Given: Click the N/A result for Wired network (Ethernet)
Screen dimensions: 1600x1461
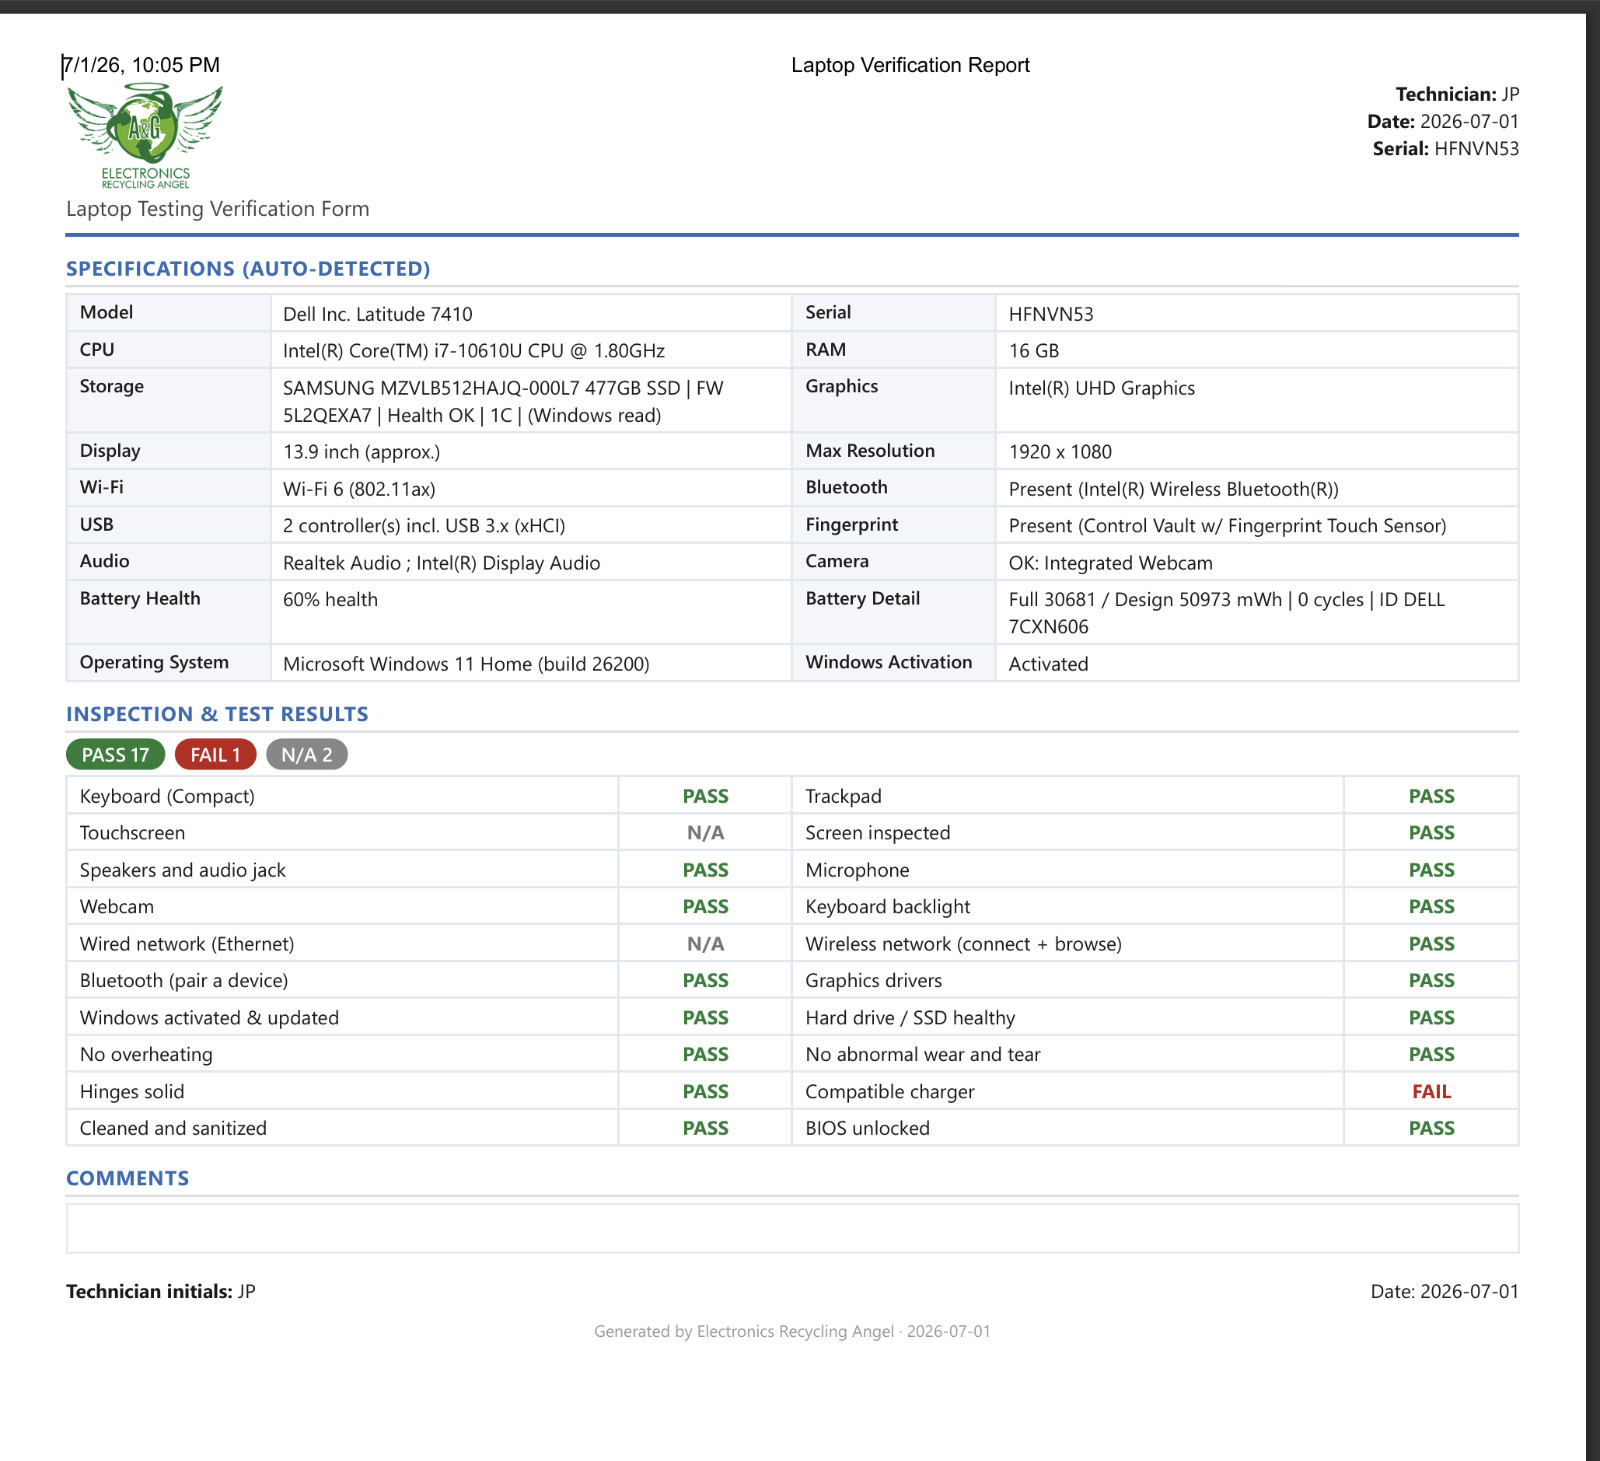Looking at the screenshot, I should click(x=706, y=944).
